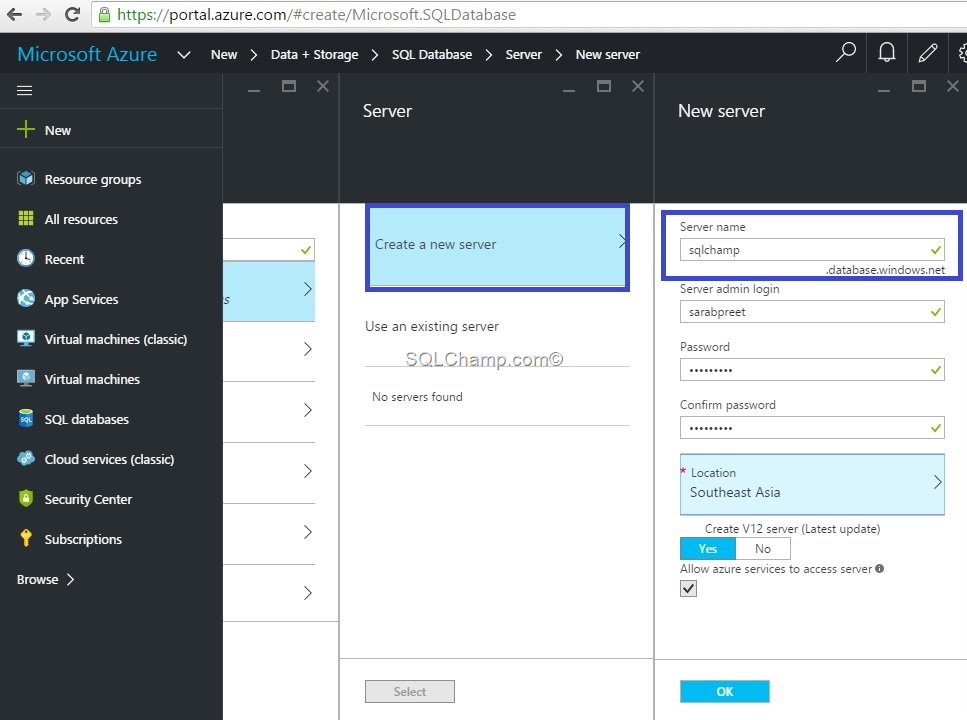Screen dimensions: 967x720
Task: Open notifications bell icon
Action: (887, 52)
